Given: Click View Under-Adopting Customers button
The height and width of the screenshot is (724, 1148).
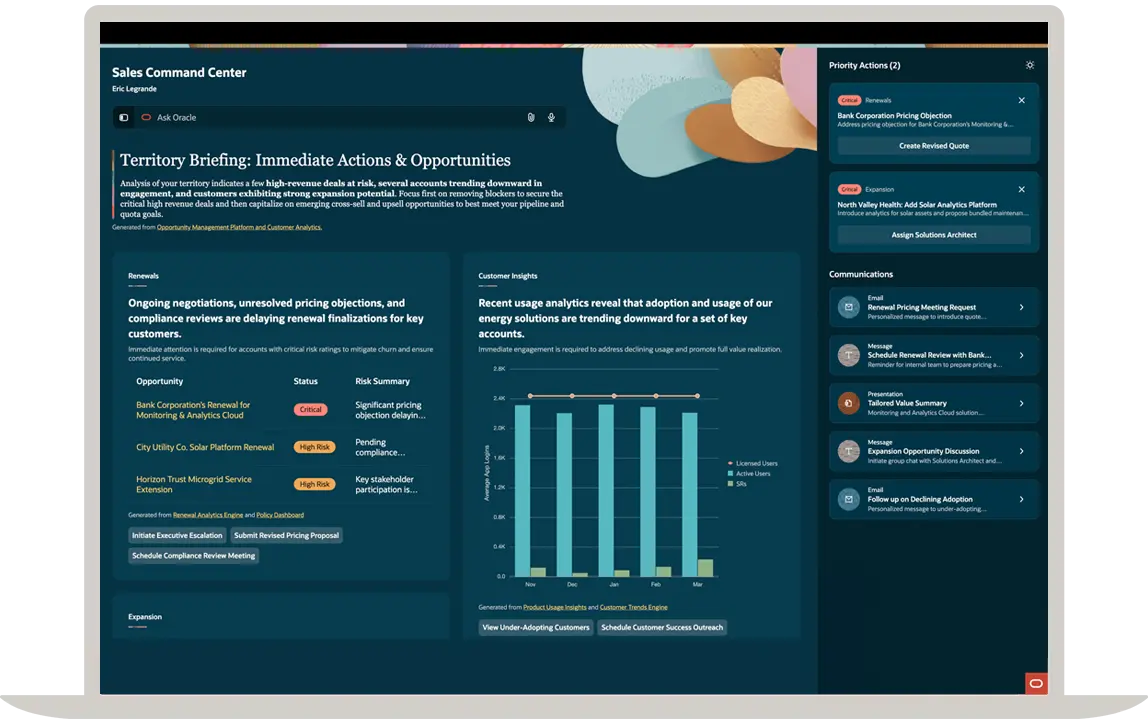Looking at the screenshot, I should point(536,627).
